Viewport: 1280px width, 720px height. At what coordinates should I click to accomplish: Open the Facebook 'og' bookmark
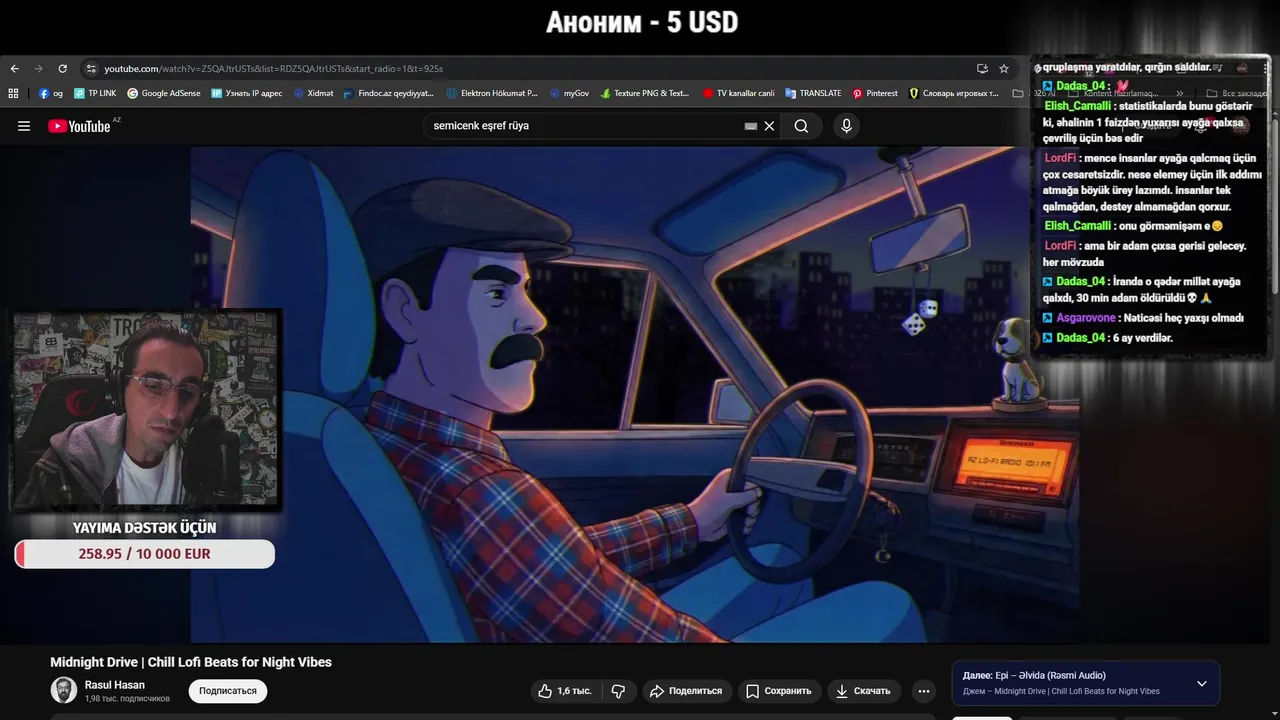click(51, 93)
